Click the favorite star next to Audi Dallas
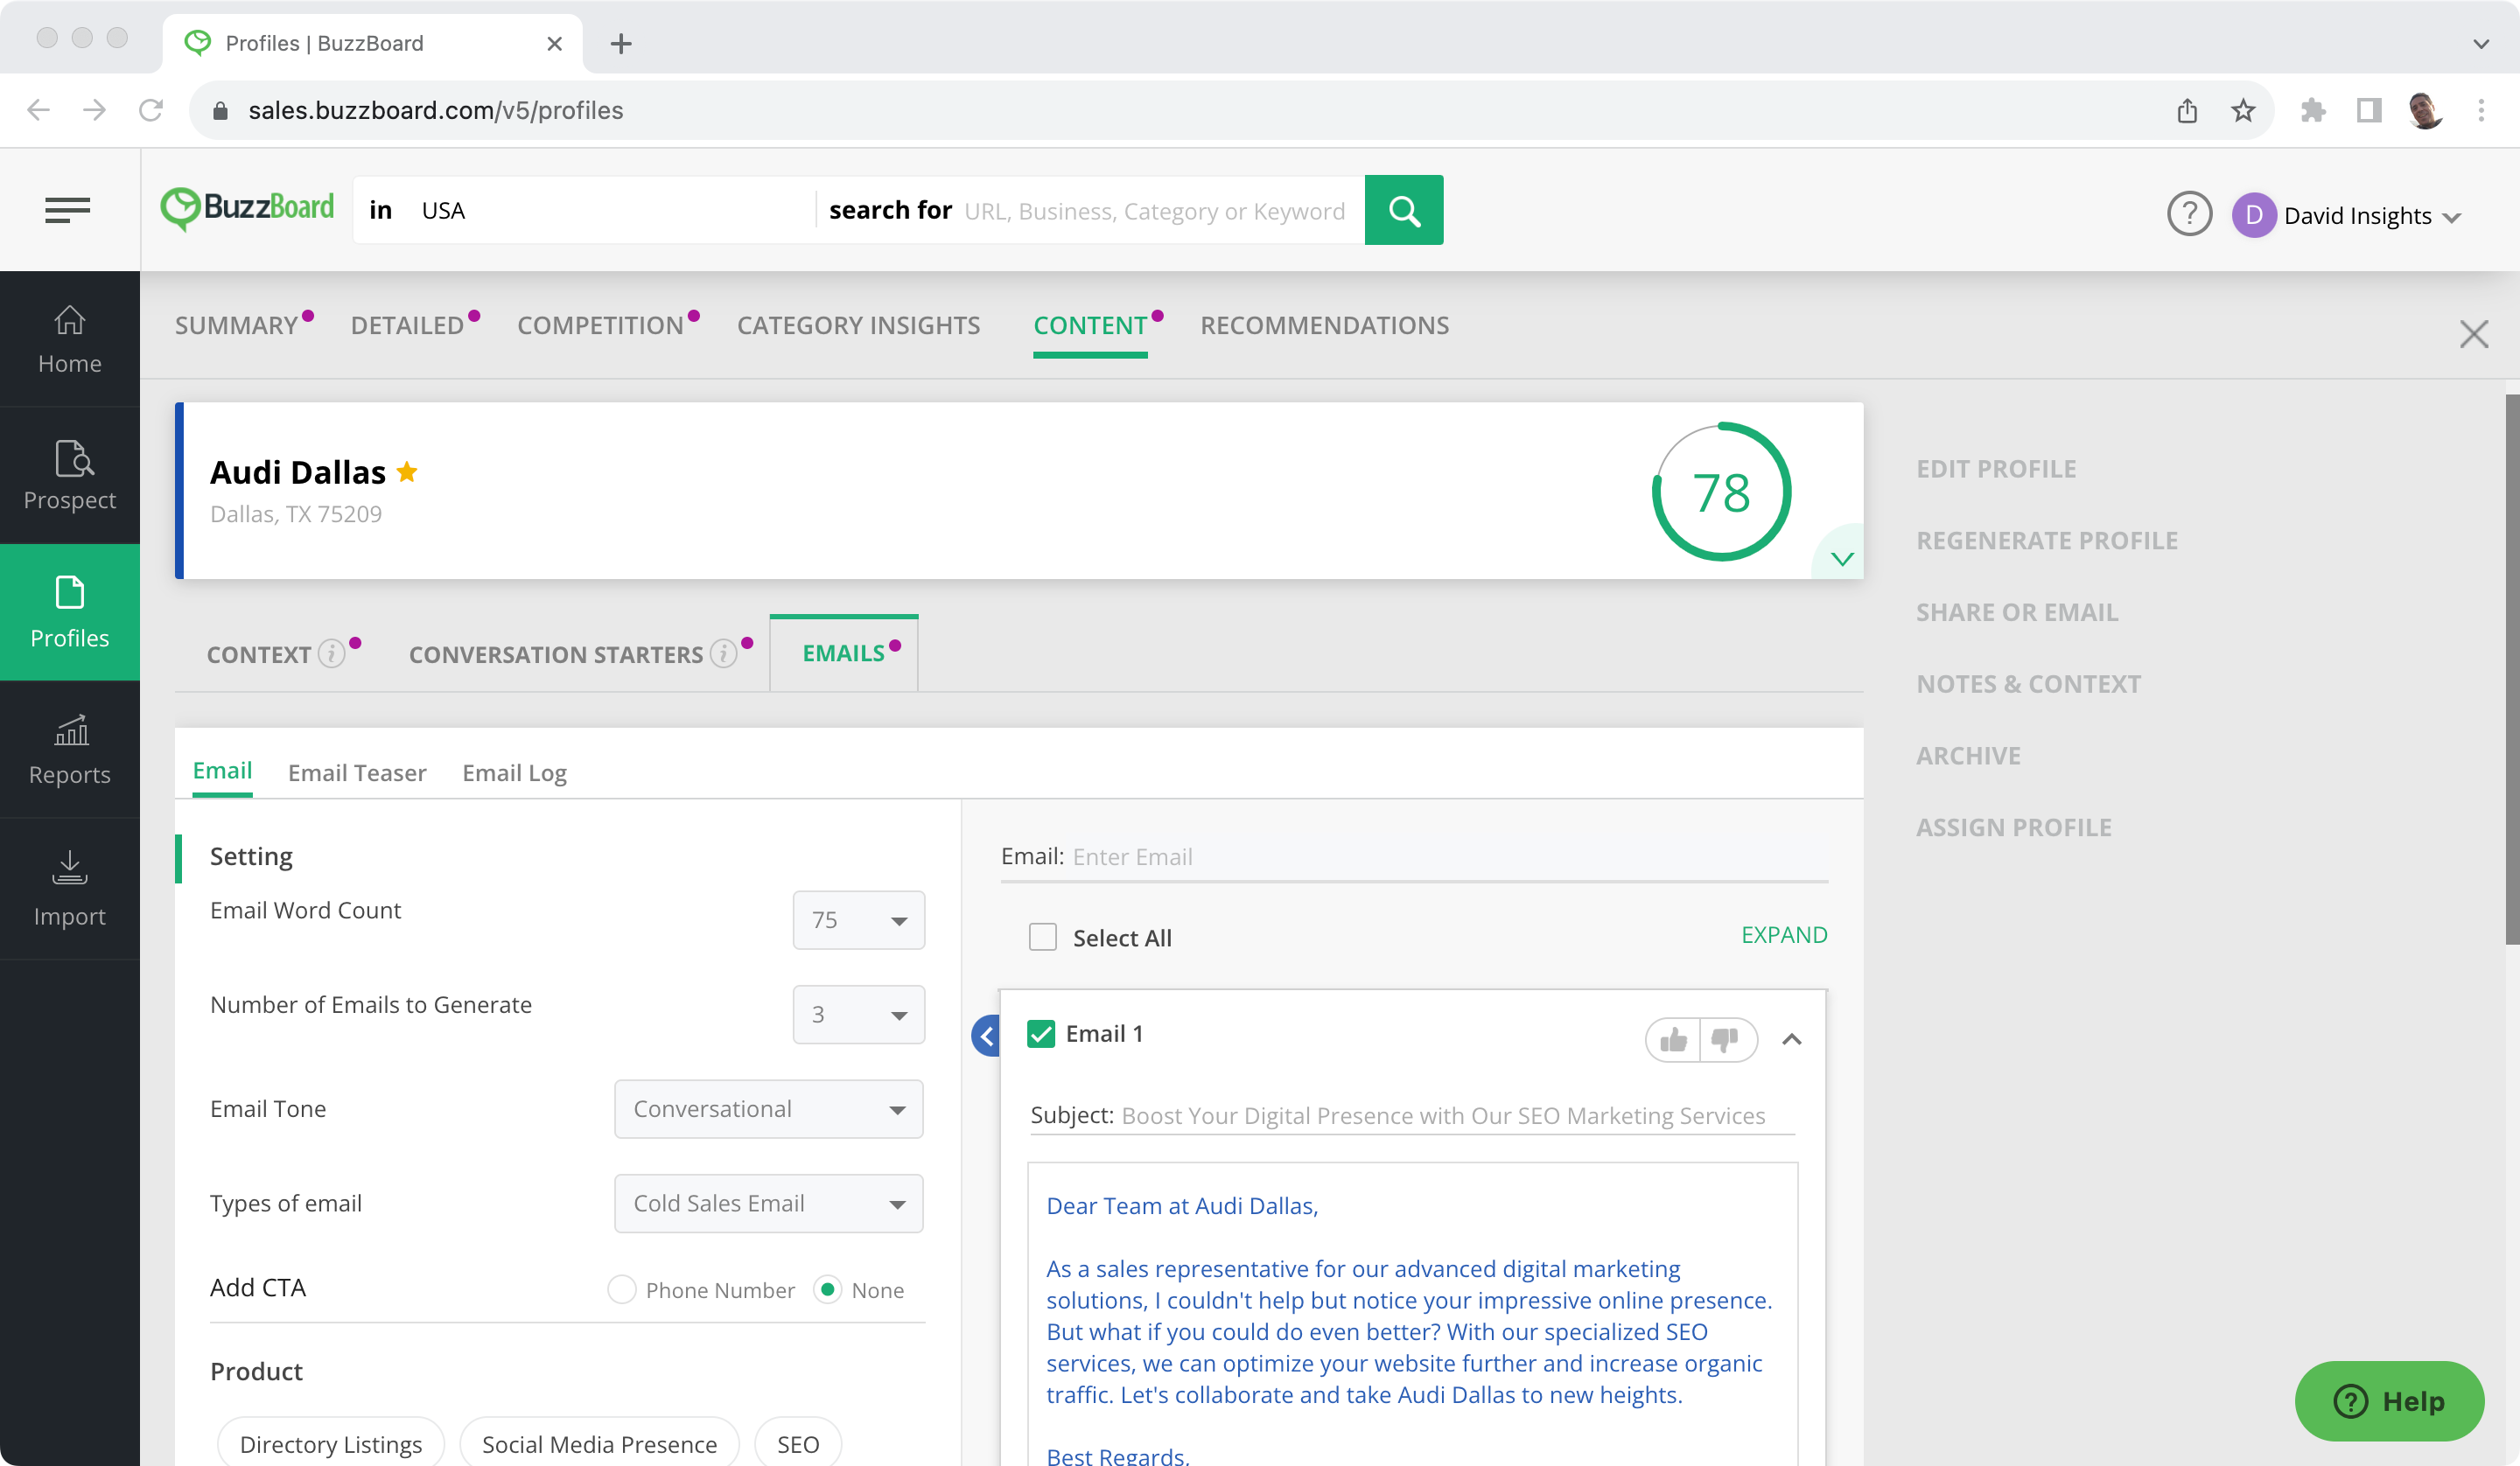2520x1466 pixels. coord(407,471)
